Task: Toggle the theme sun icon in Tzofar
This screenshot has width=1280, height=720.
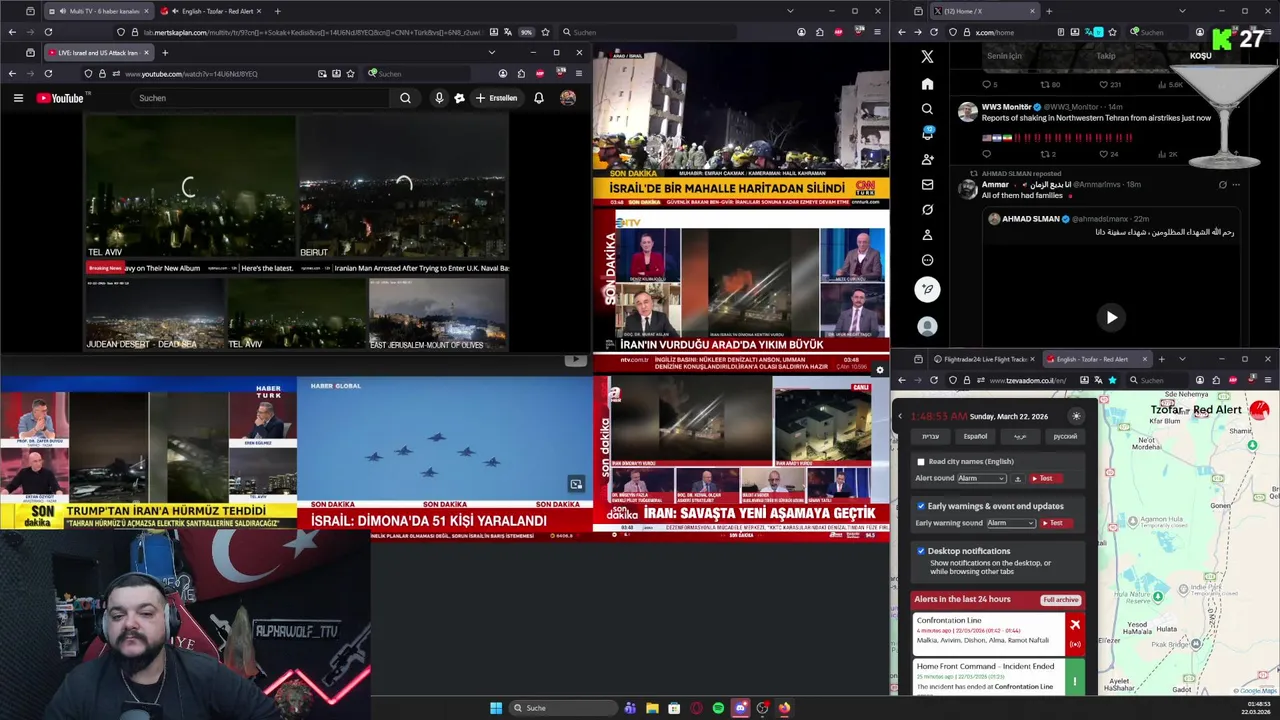Action: pyautogui.click(x=1076, y=416)
